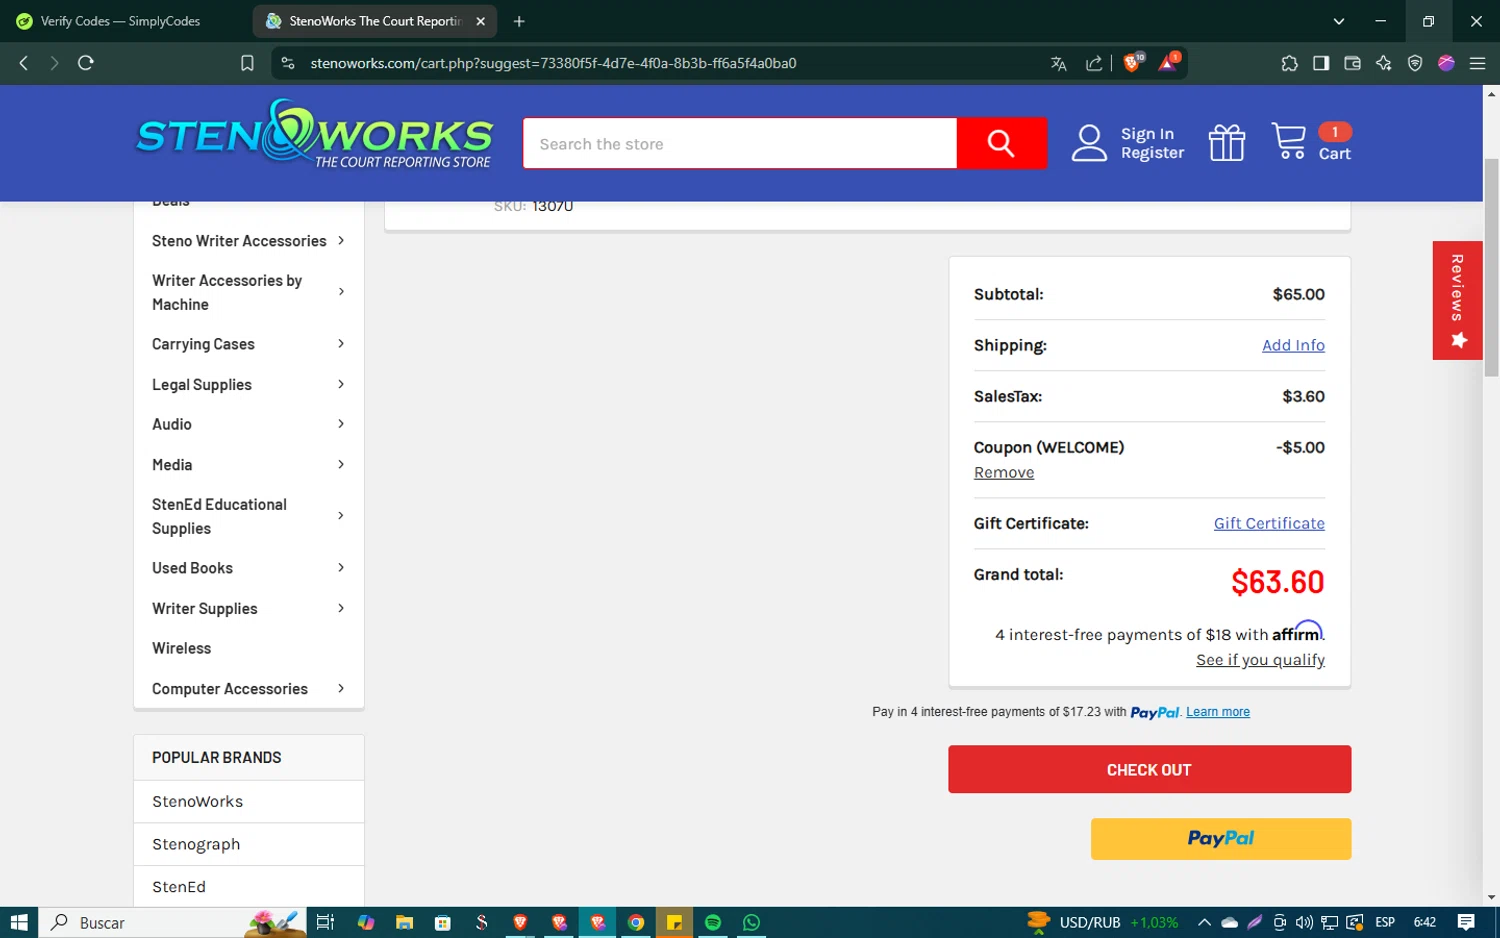Remove the WELCOME coupon
This screenshot has width=1500, height=938.
(1004, 472)
